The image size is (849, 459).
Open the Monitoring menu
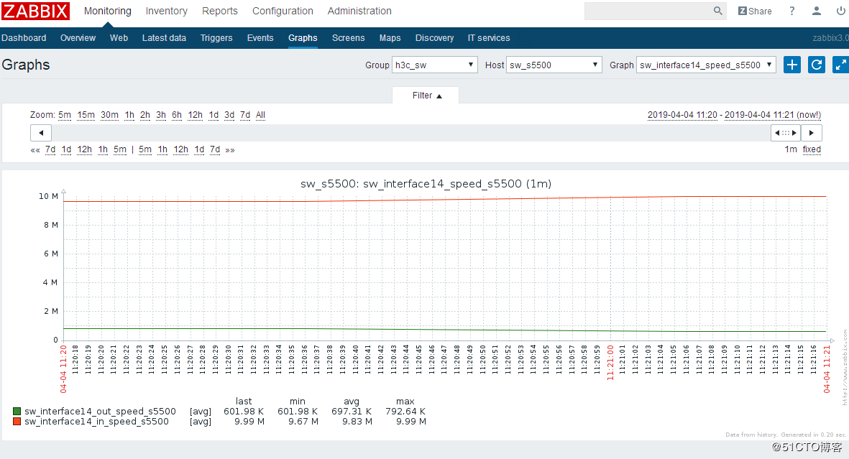tap(108, 11)
